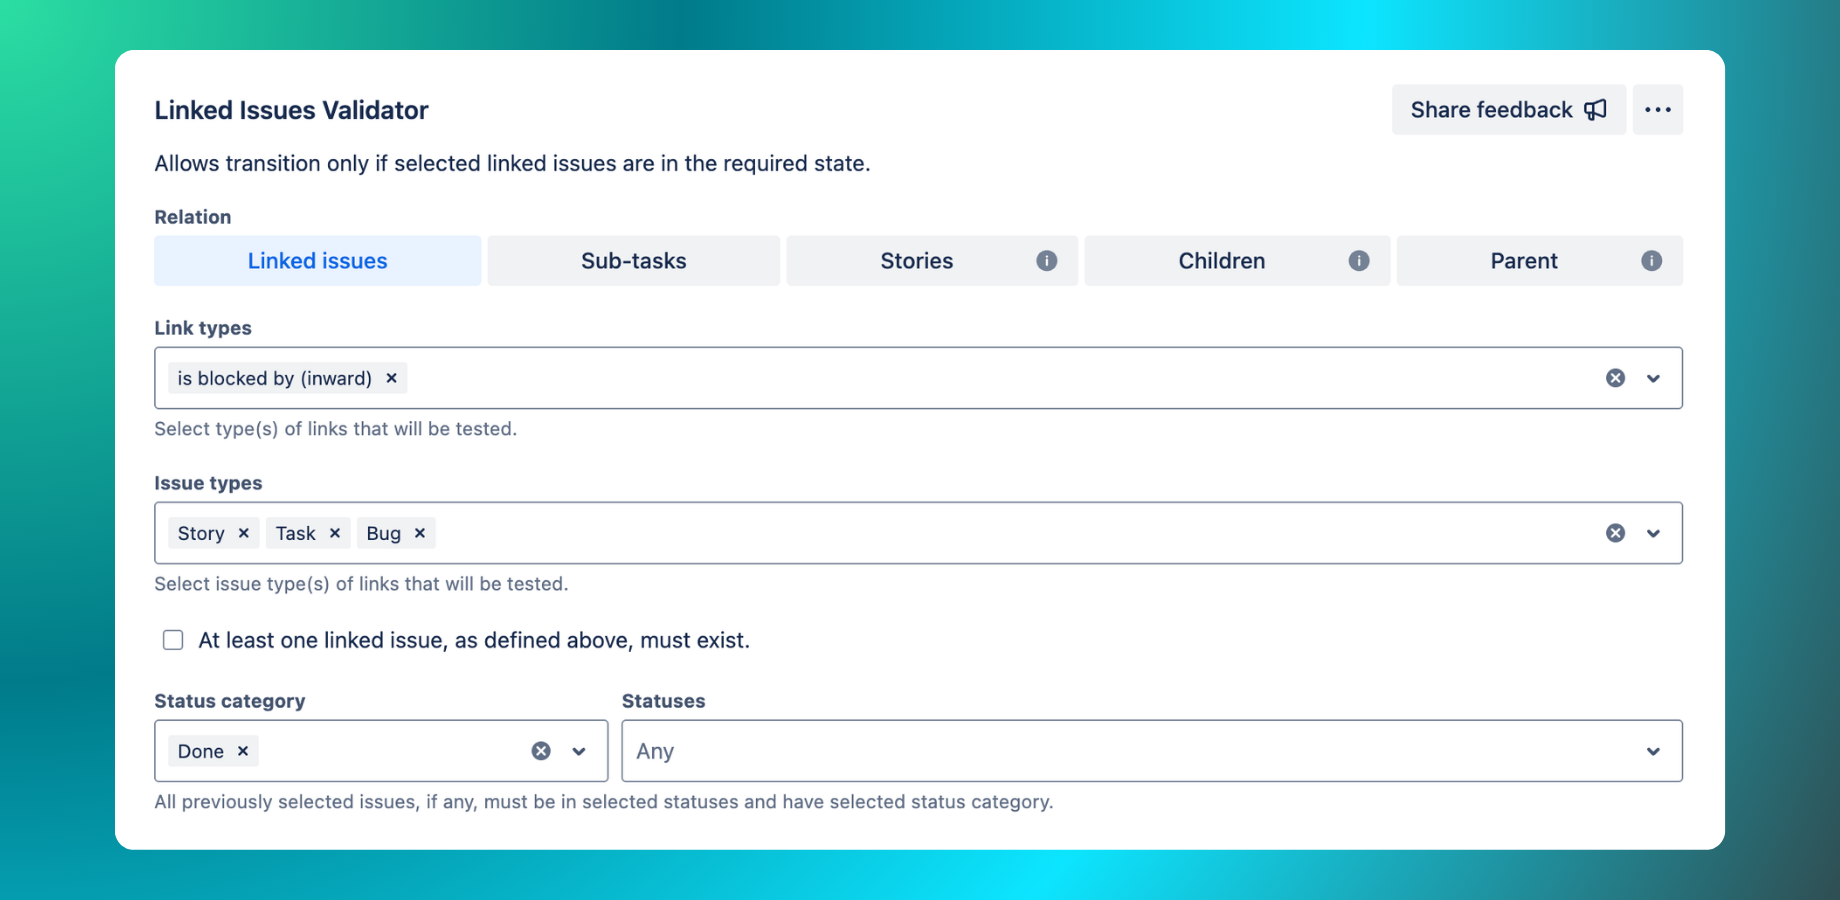The height and width of the screenshot is (900, 1840).
Task: Clear all selected Issue types
Action: pyautogui.click(x=1615, y=533)
